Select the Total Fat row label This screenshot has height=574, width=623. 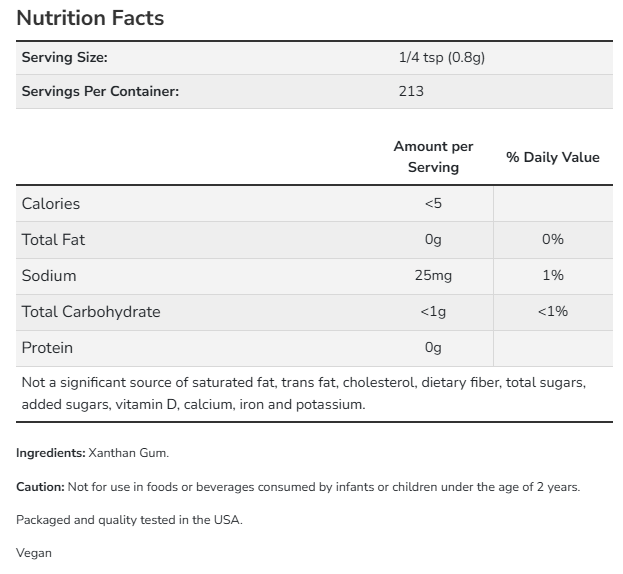click(53, 239)
